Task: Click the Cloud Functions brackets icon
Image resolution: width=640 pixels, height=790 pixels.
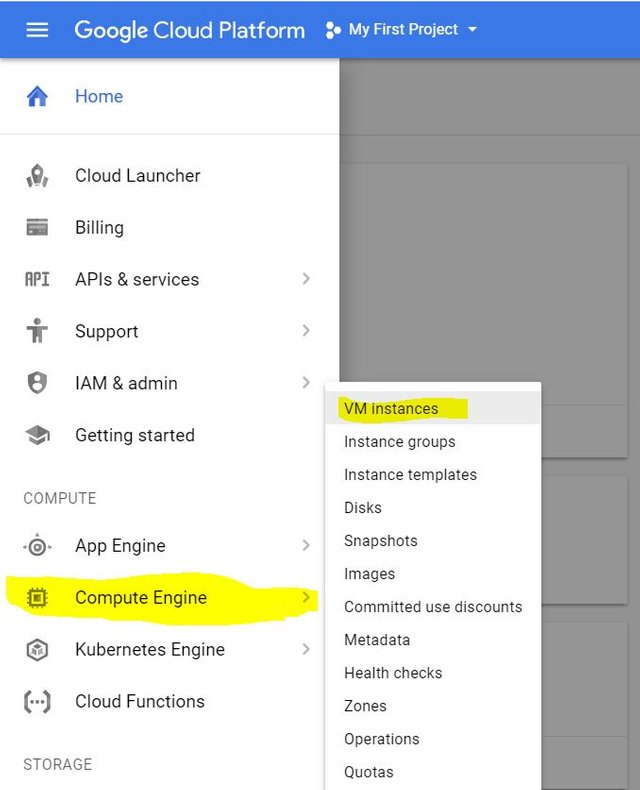Action: click(x=37, y=702)
